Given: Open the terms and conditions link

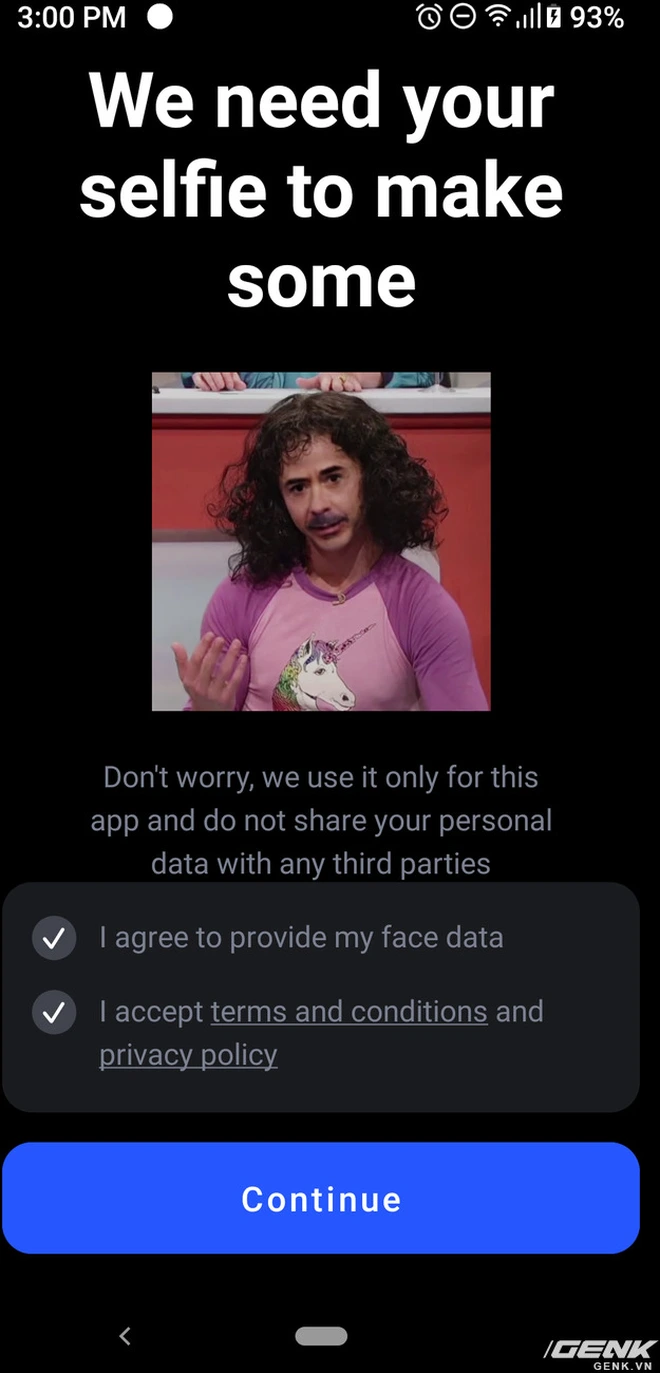Looking at the screenshot, I should click(x=349, y=1011).
